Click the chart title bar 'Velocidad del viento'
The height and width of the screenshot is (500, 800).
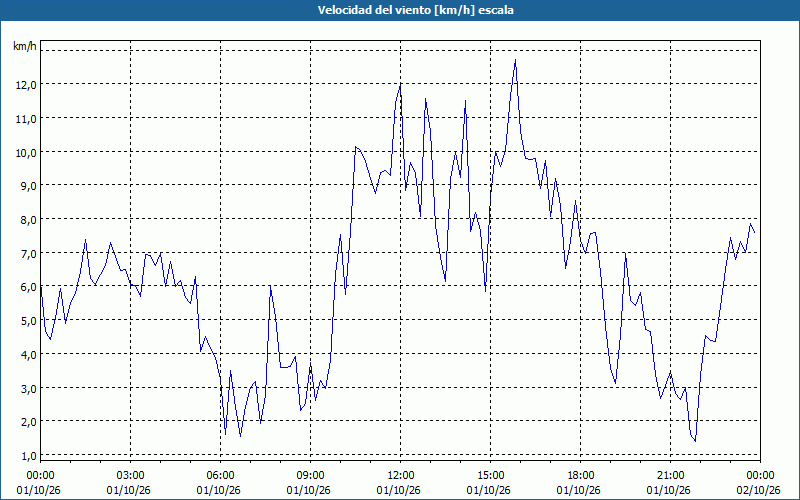pos(400,10)
